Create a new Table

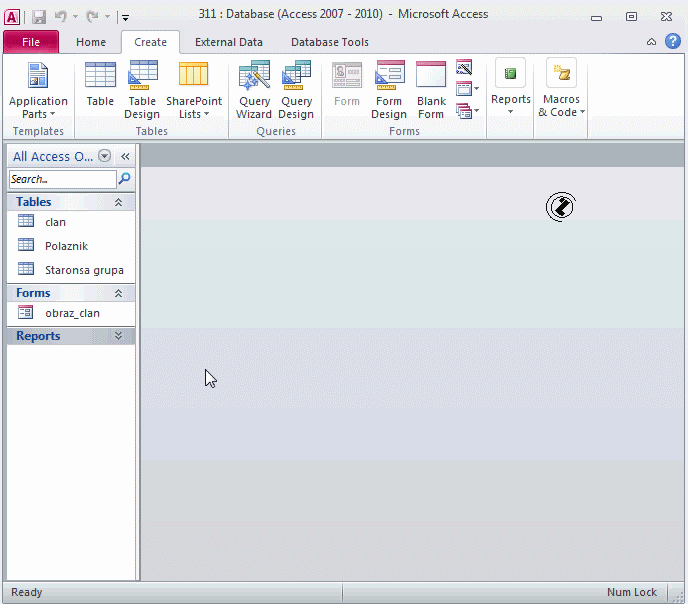coord(100,85)
